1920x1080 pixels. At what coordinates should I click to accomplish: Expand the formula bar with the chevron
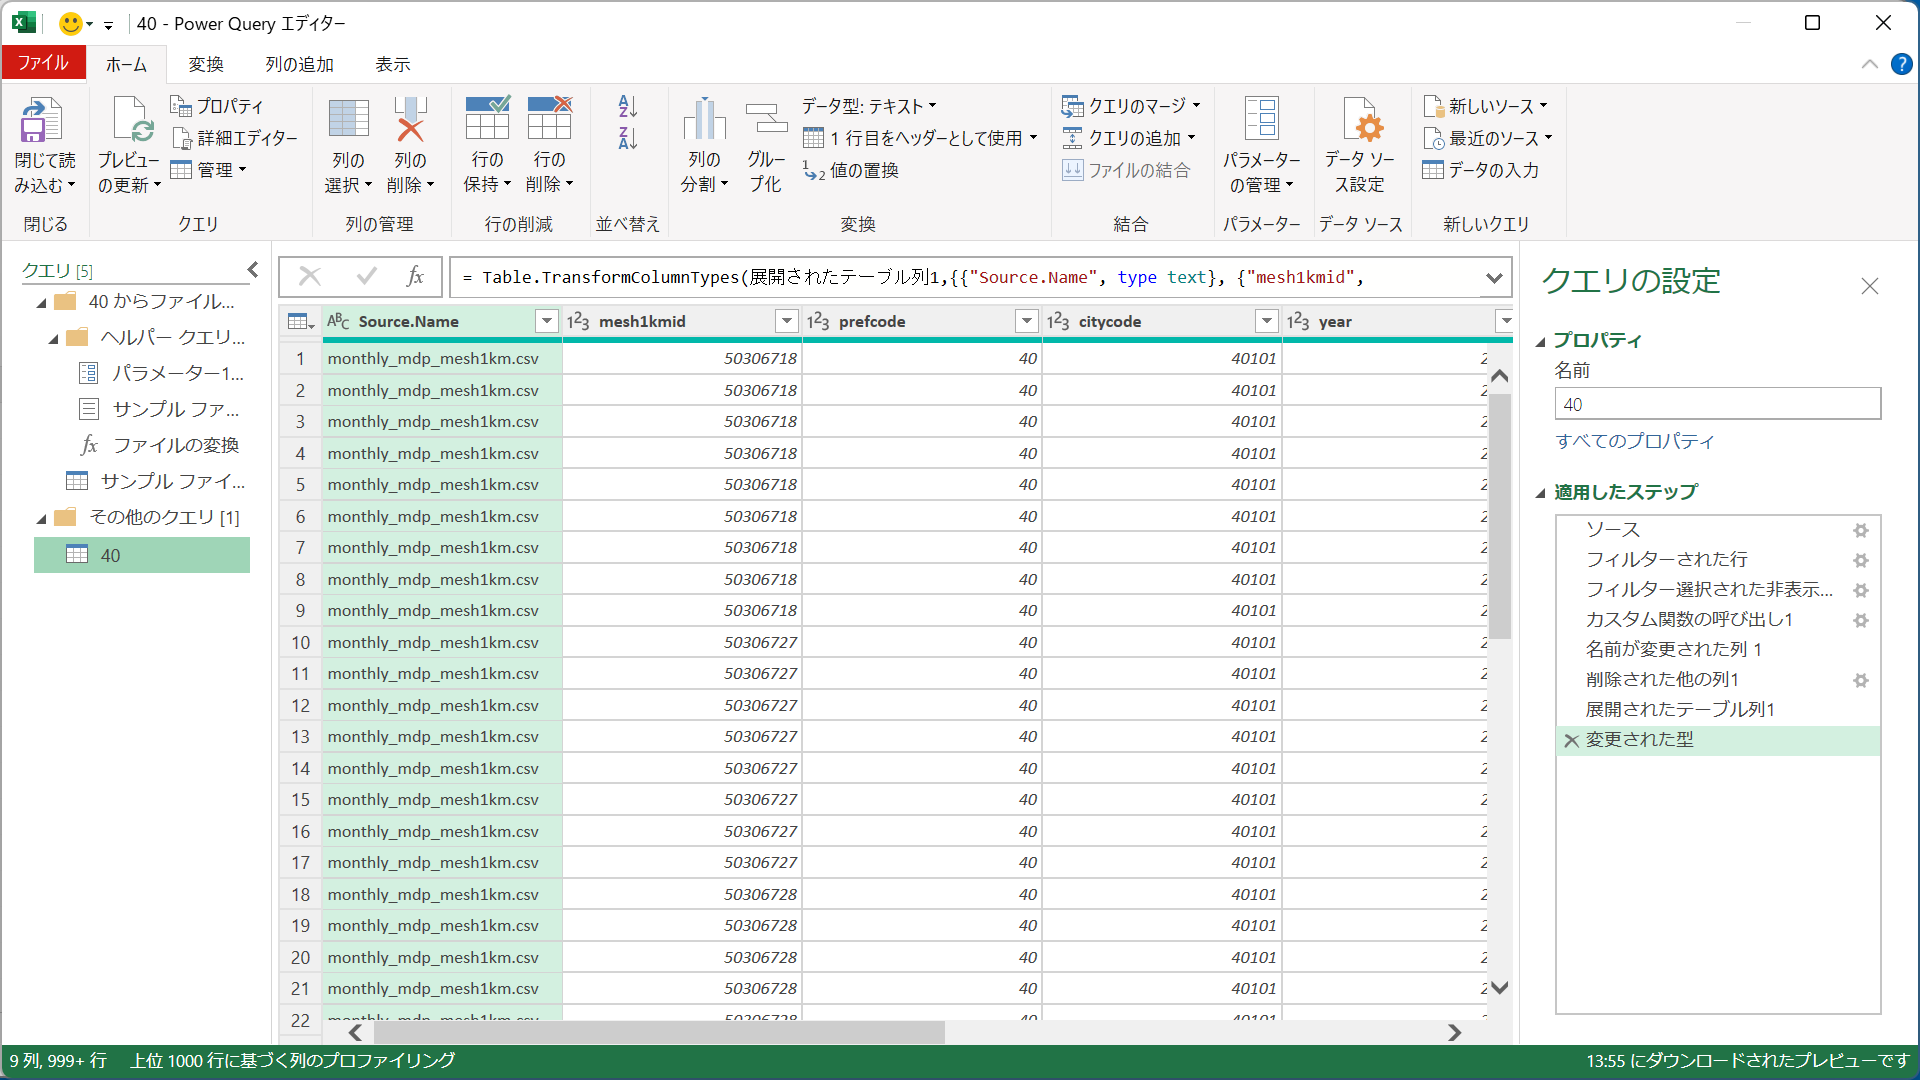1494,278
